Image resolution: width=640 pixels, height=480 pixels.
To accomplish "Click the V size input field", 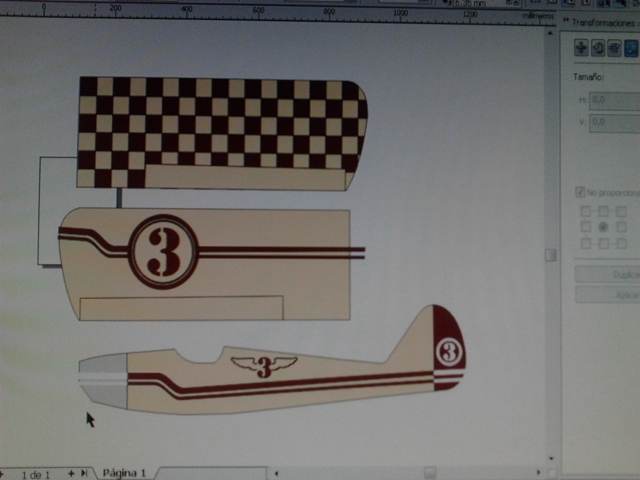I will coord(614,122).
